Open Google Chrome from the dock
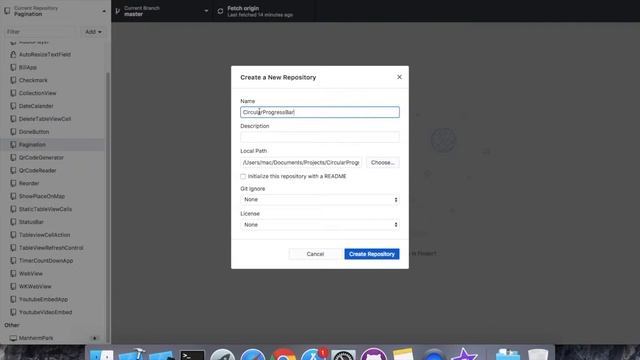This screenshot has height=360, width=640. [283, 355]
